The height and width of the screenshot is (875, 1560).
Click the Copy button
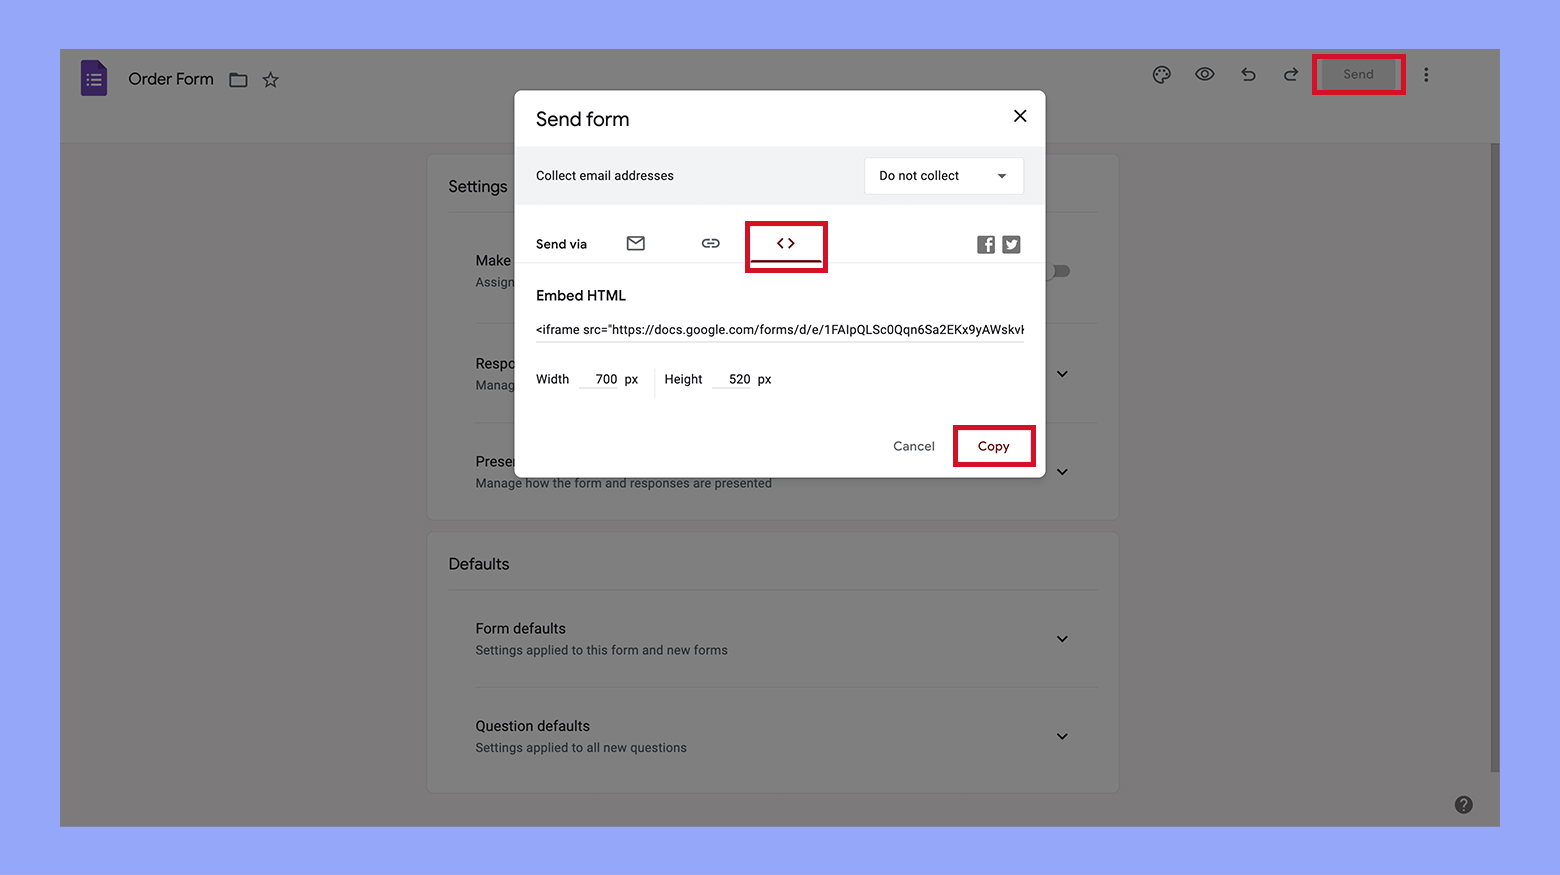993,446
